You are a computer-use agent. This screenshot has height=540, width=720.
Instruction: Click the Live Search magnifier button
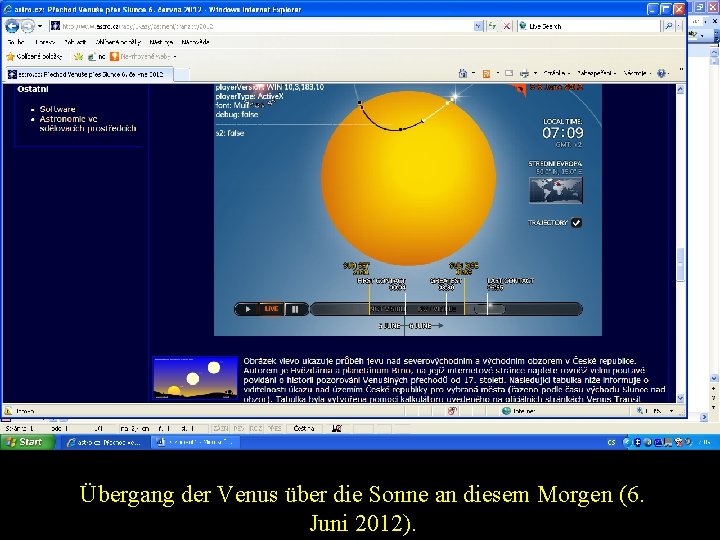point(669,26)
